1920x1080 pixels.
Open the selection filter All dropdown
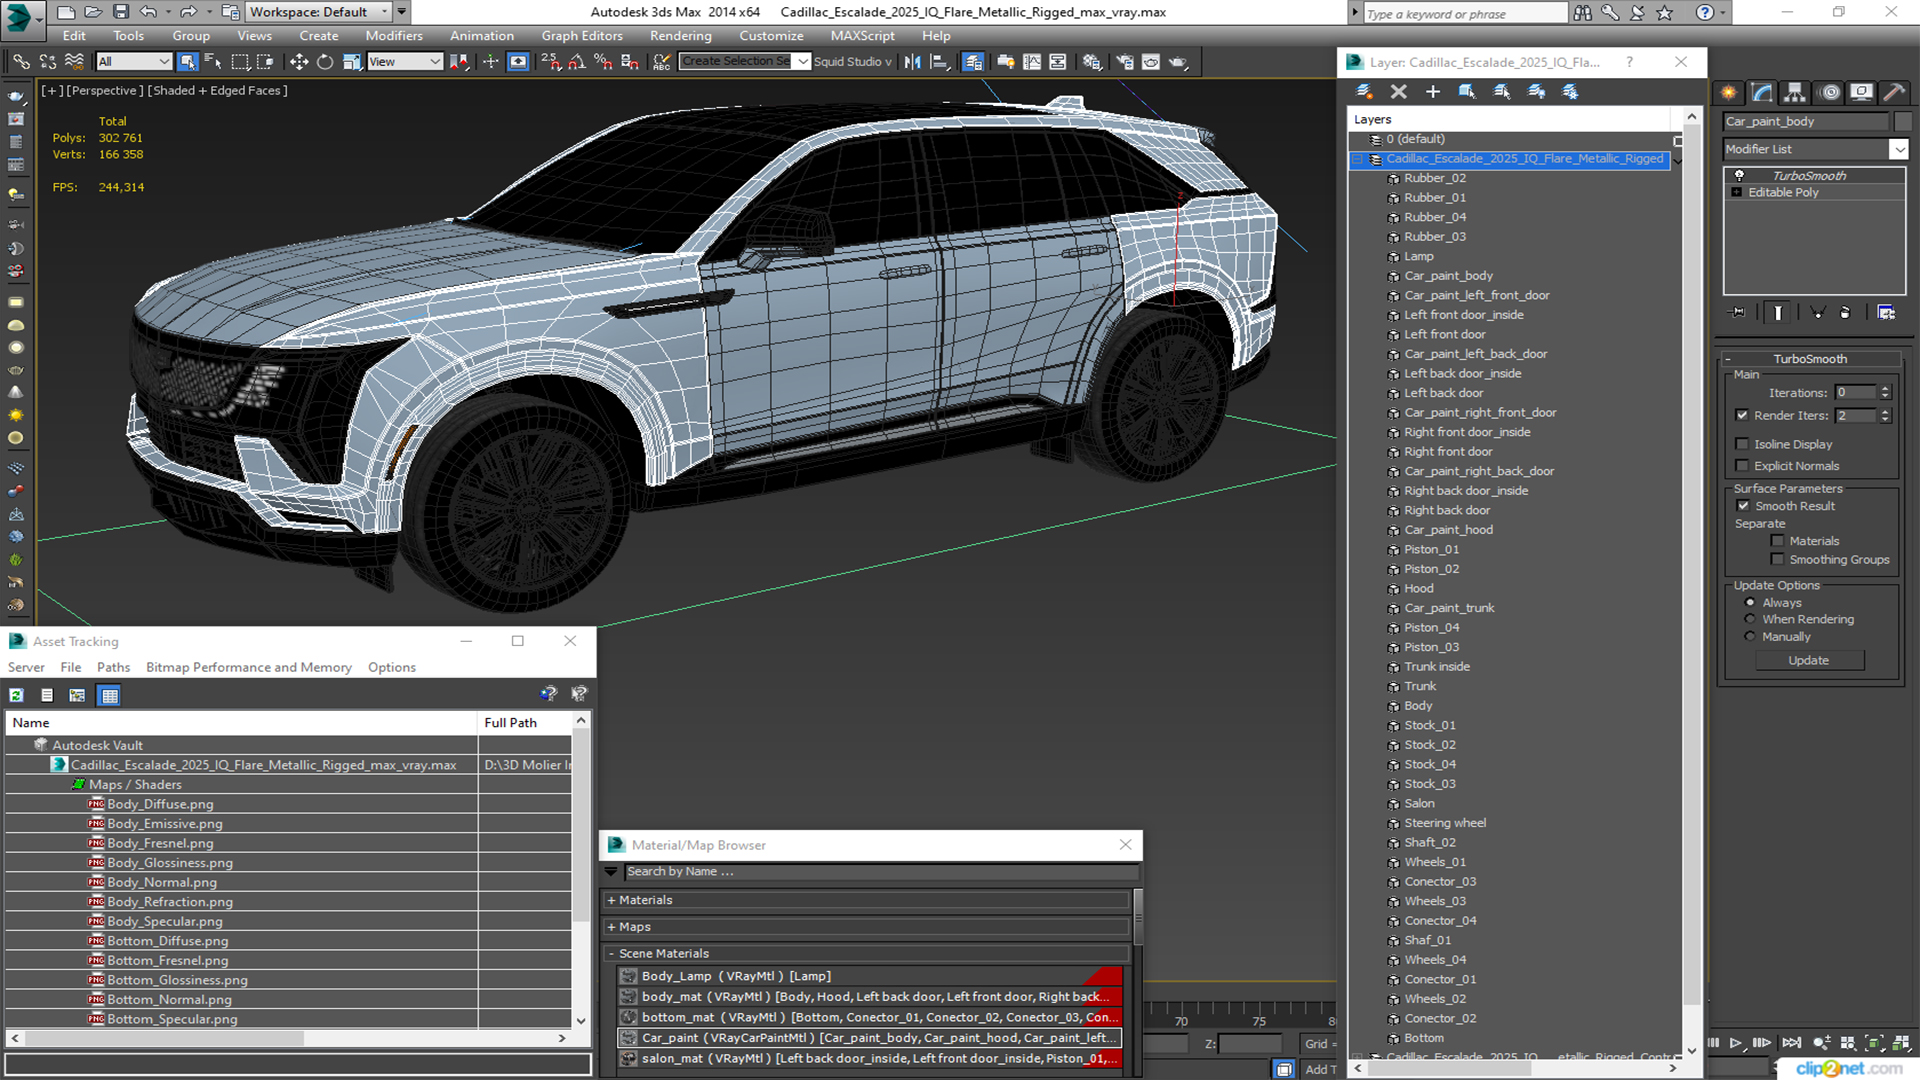pyautogui.click(x=134, y=62)
